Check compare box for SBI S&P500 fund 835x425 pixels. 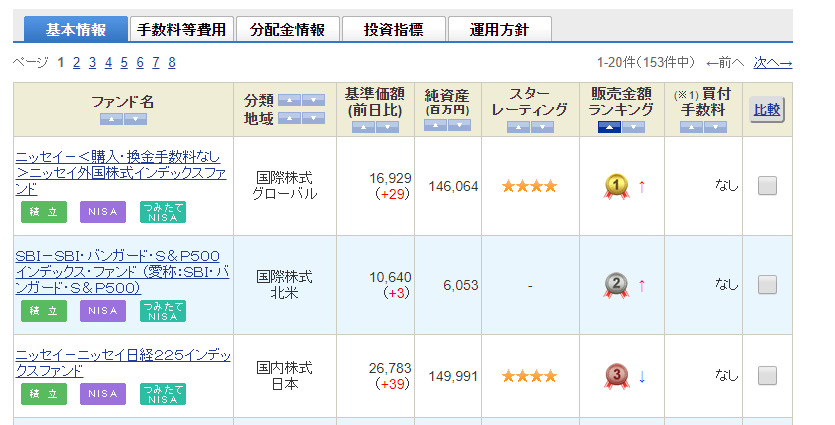click(767, 284)
